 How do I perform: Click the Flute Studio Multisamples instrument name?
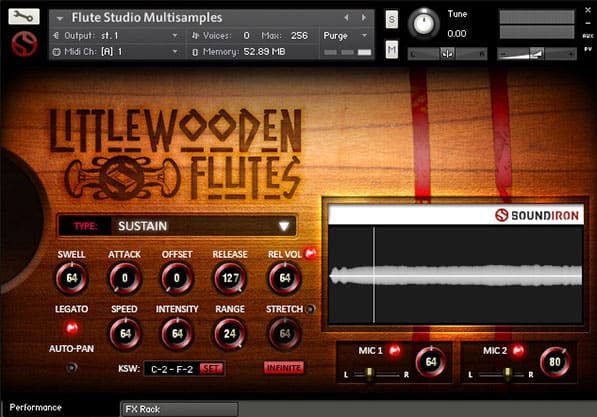point(147,18)
